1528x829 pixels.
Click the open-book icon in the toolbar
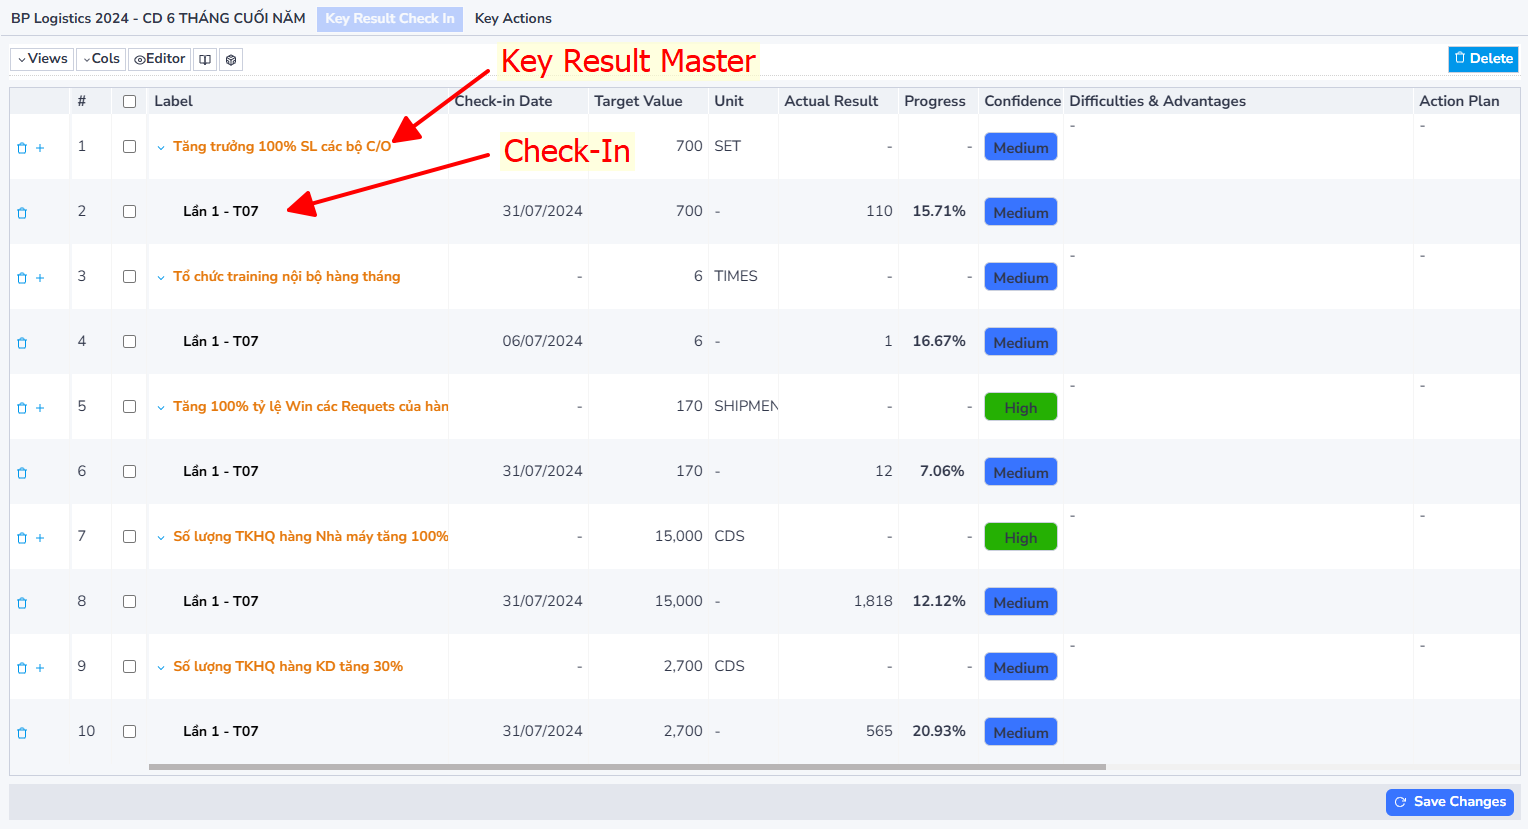point(205,60)
